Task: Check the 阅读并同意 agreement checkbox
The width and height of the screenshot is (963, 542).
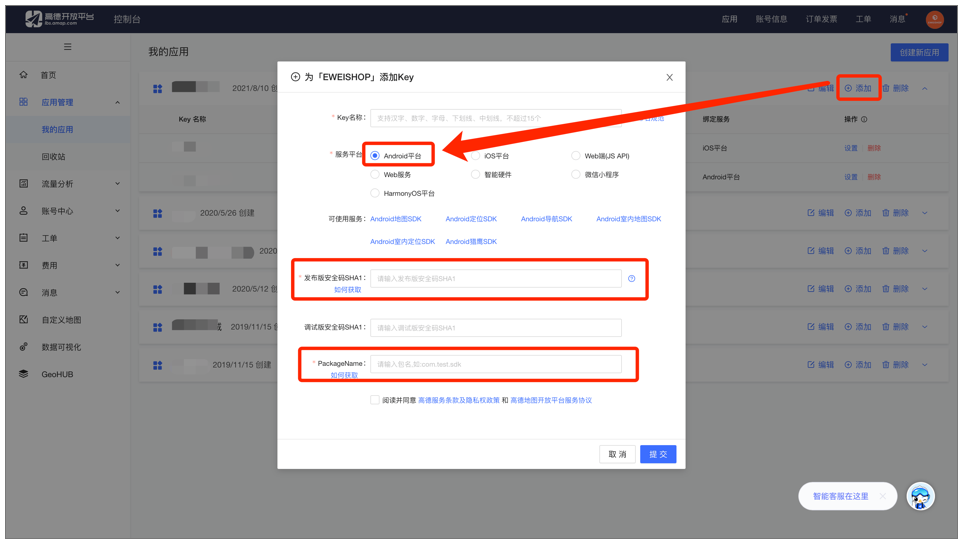Action: [375, 400]
